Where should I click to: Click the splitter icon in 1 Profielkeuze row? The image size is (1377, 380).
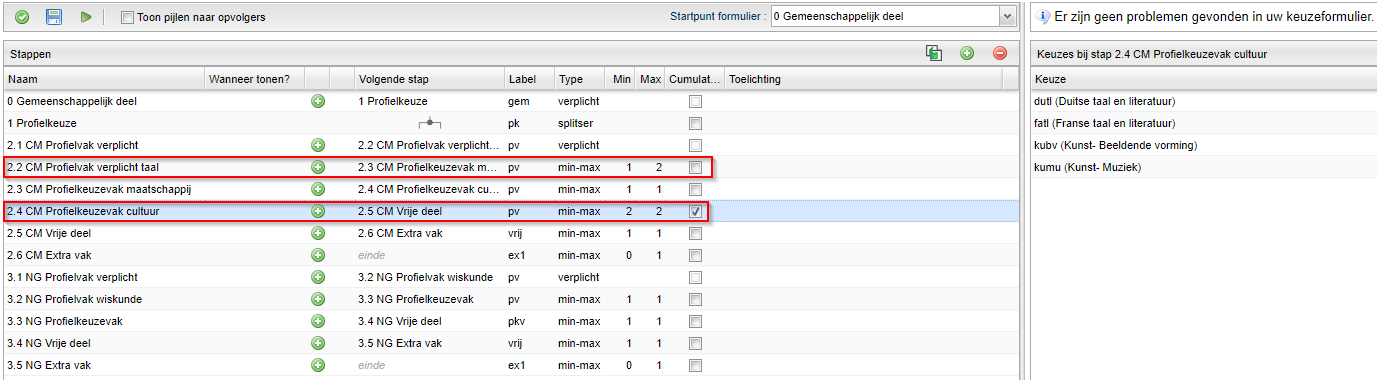pyautogui.click(x=429, y=123)
